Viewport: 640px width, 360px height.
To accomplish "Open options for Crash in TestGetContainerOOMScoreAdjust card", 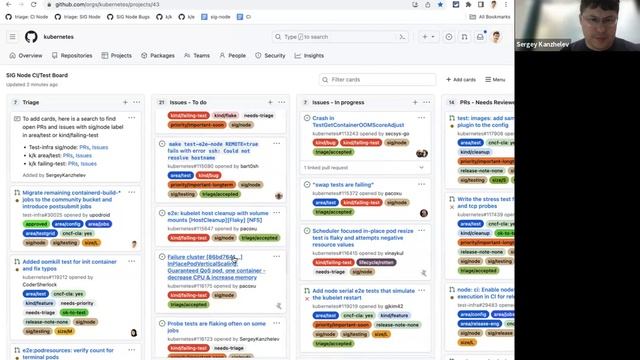I will click(422, 118).
